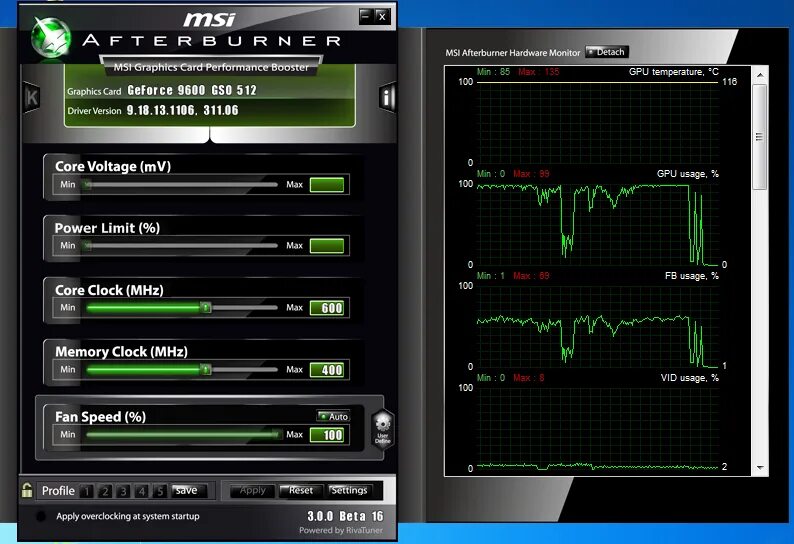Click the Core Voltage value field
Image resolution: width=794 pixels, height=544 pixels.
(327, 184)
